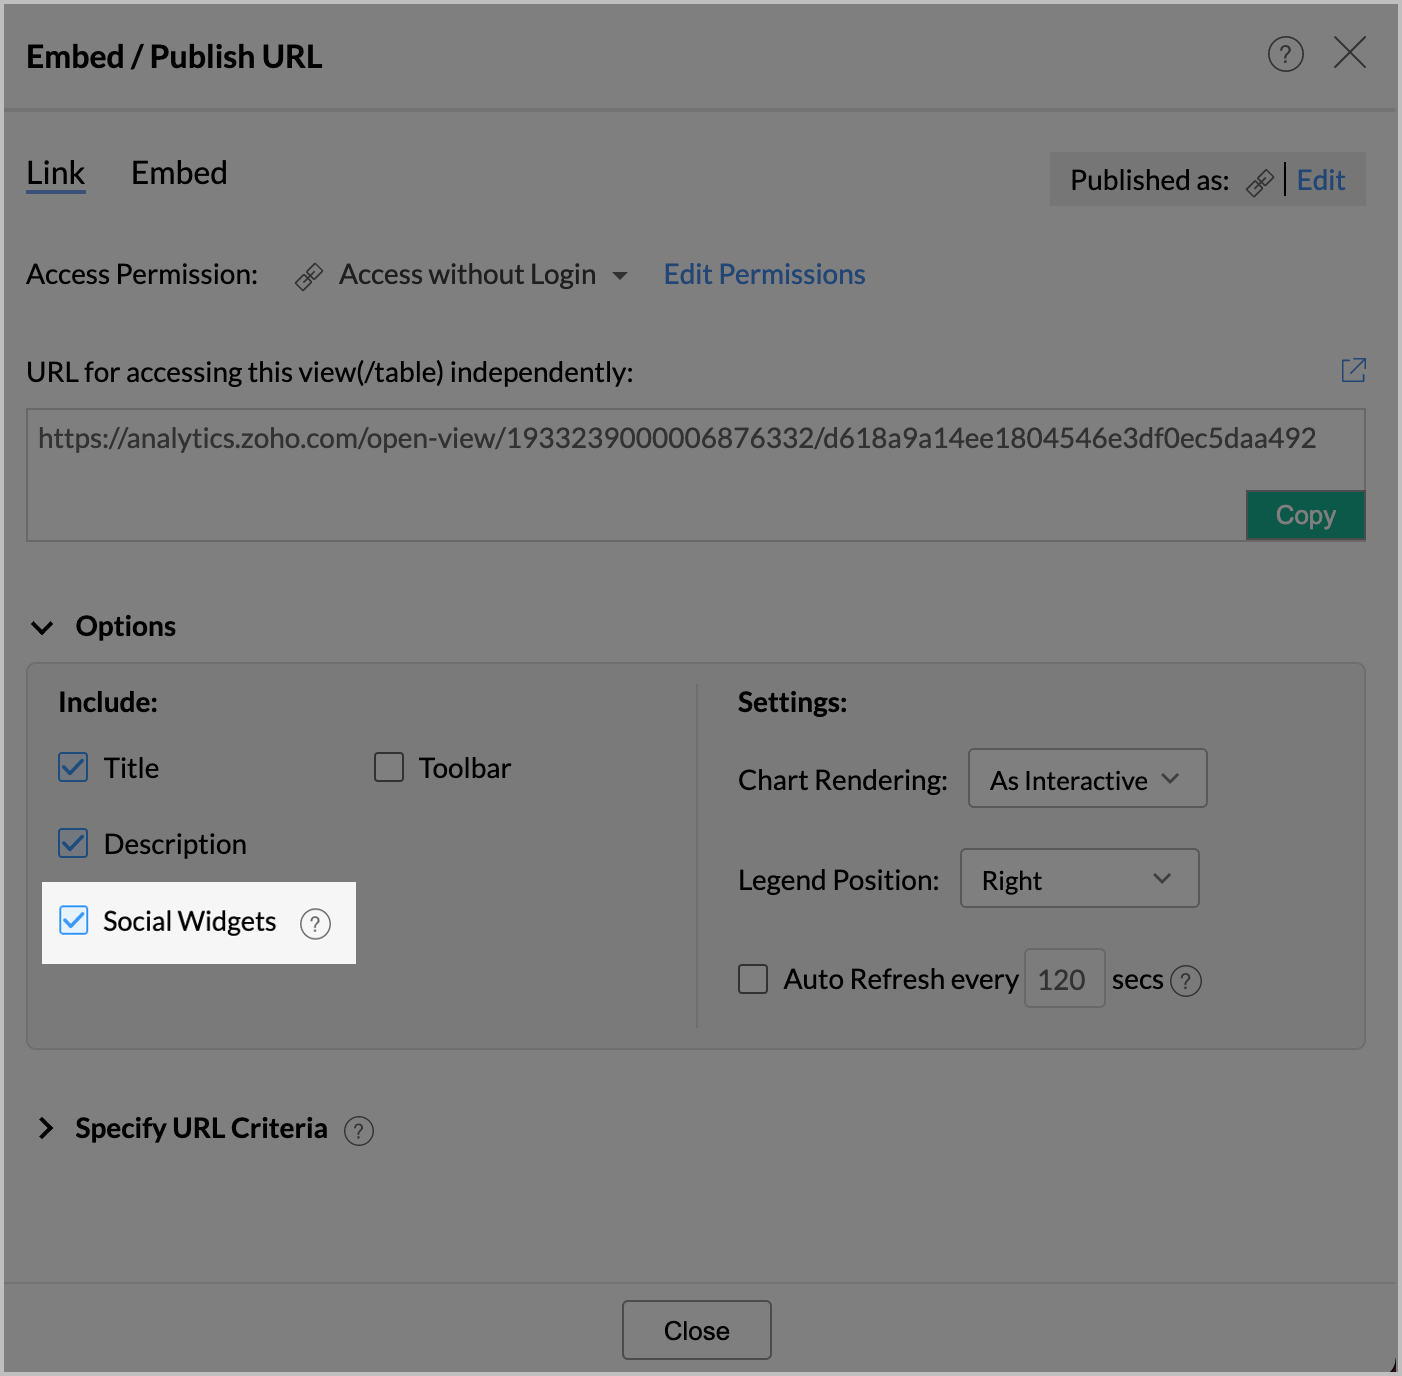Open the Chart Rendering dropdown

pyautogui.click(x=1087, y=778)
